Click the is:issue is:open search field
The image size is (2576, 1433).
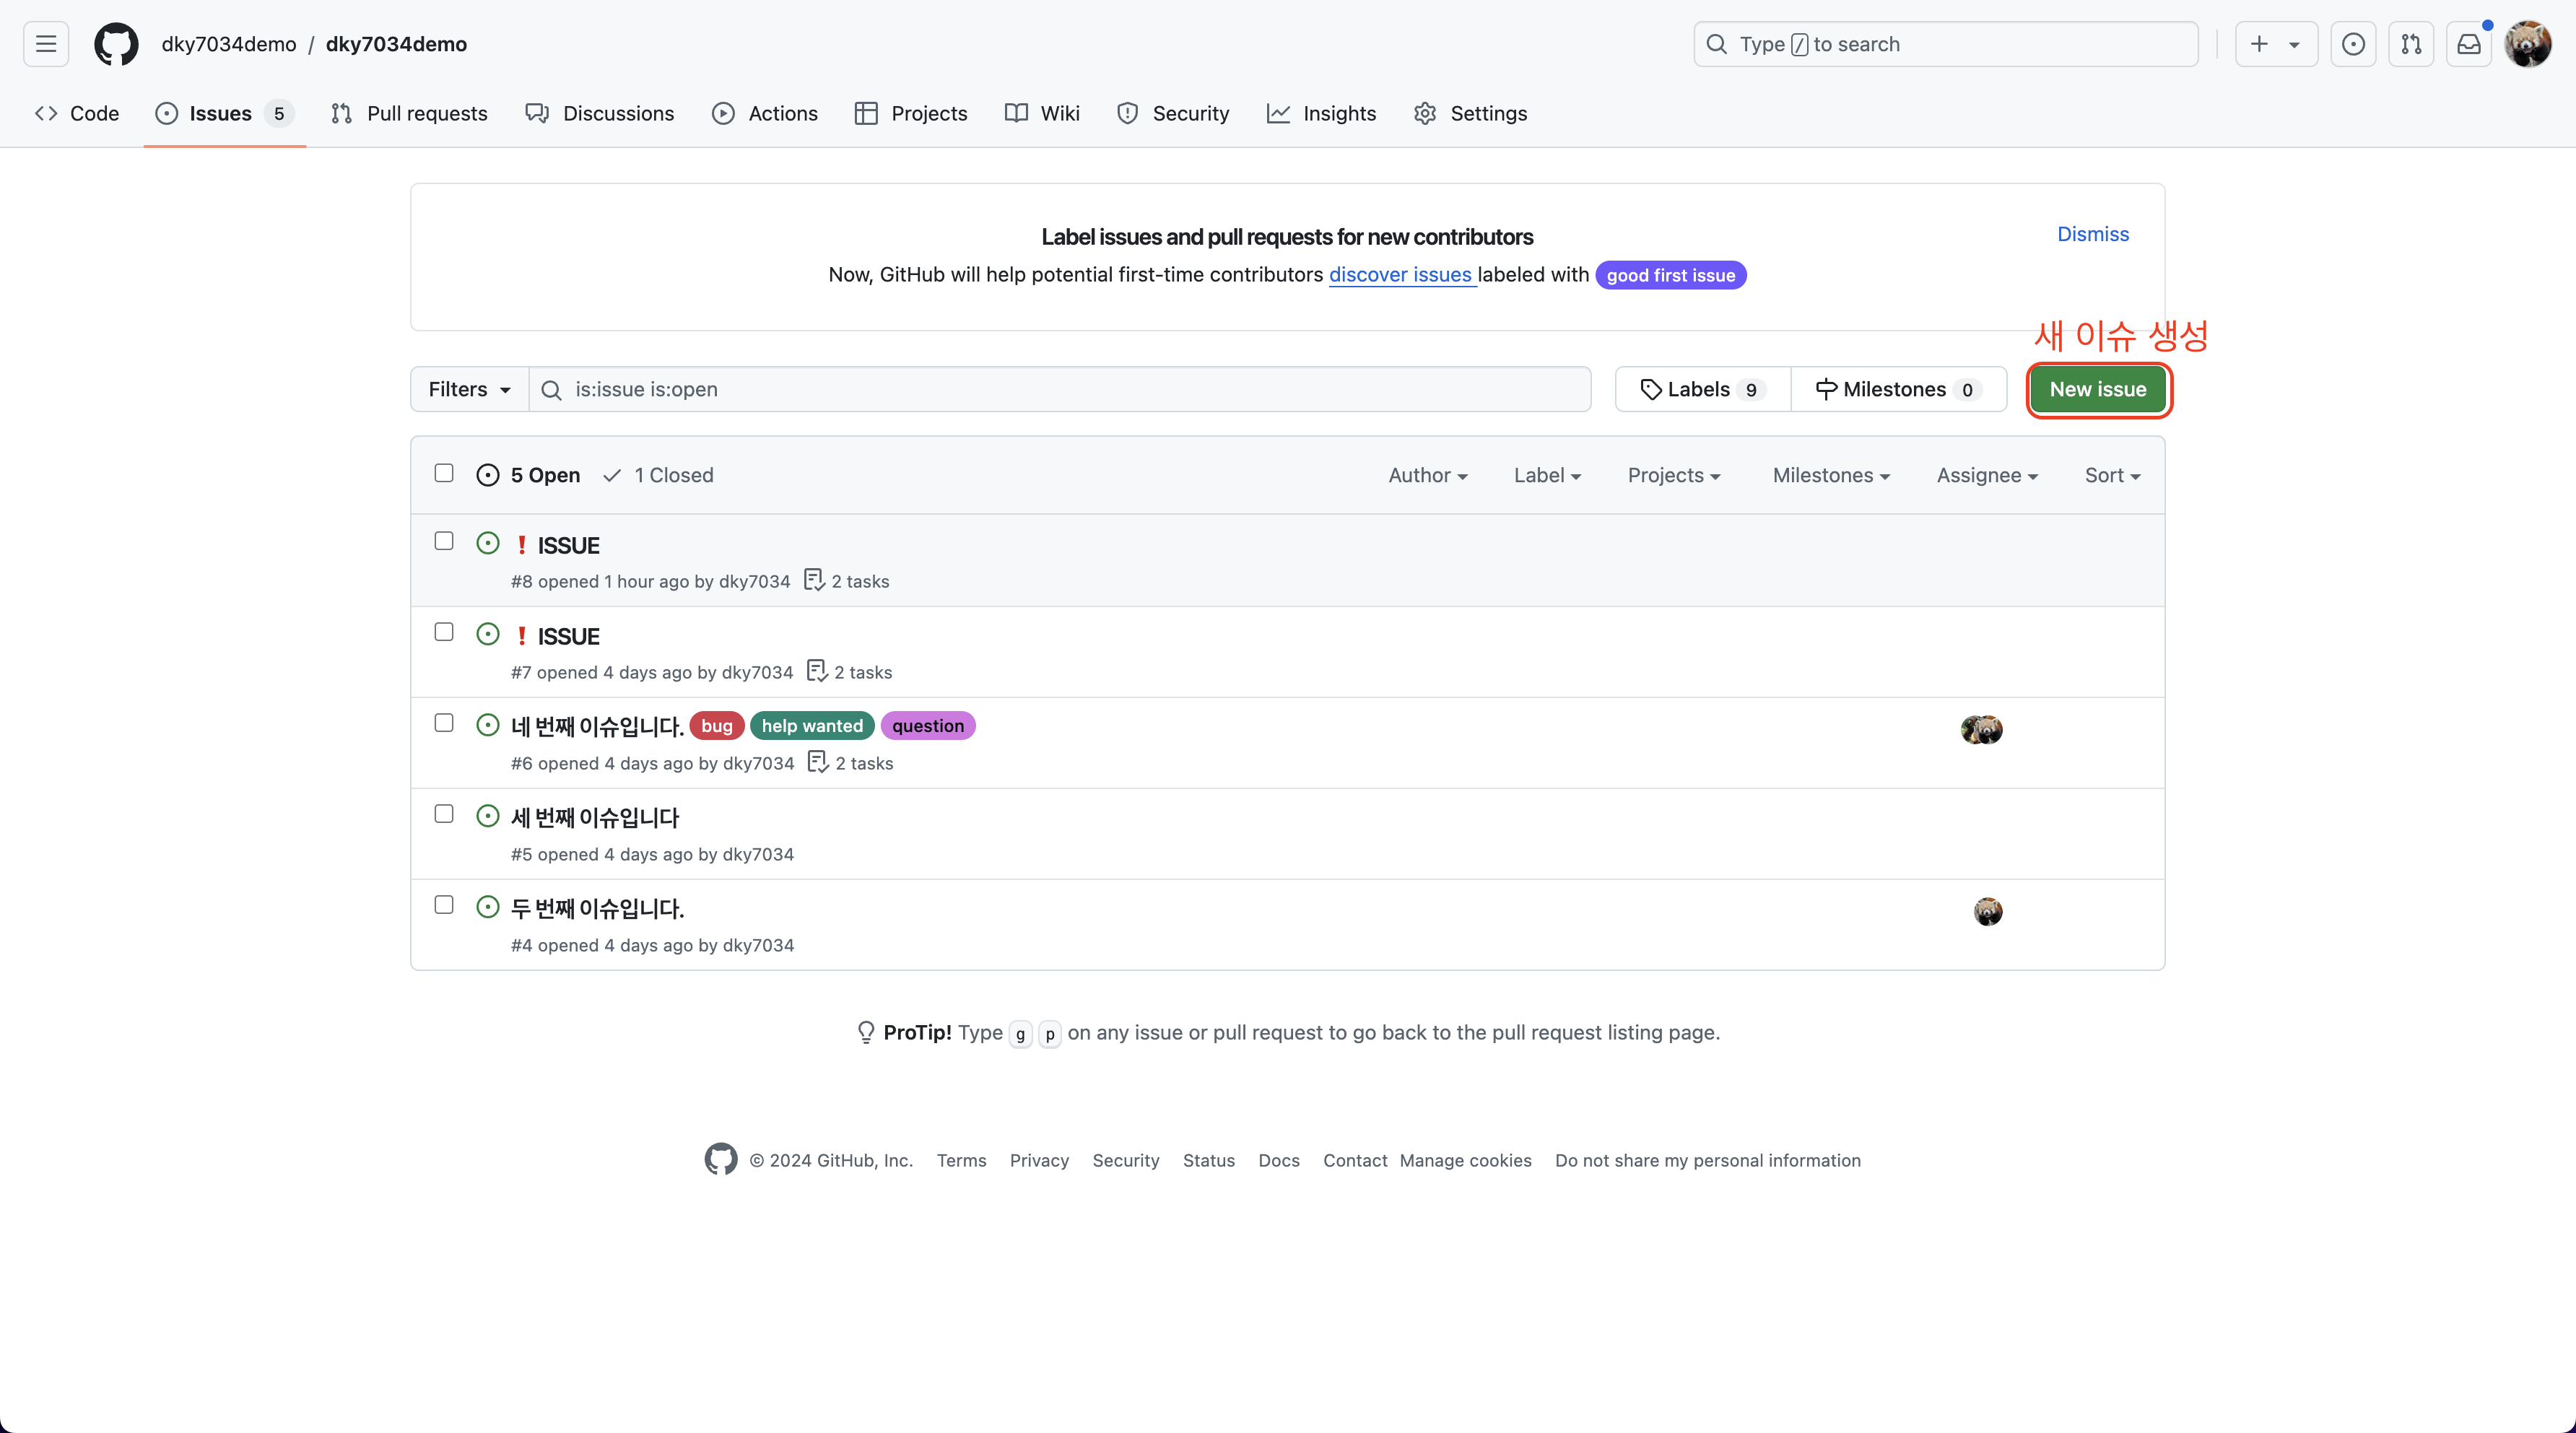[x=1060, y=389]
